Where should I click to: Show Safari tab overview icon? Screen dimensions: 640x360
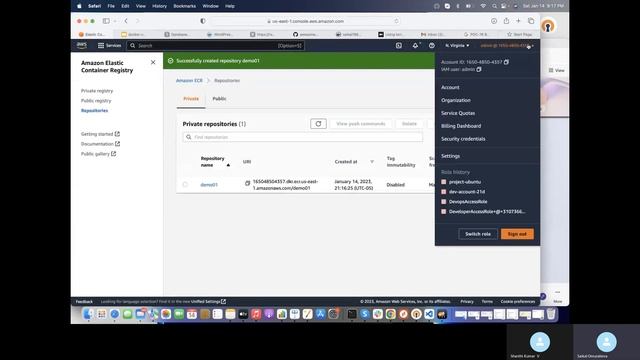pos(531,21)
